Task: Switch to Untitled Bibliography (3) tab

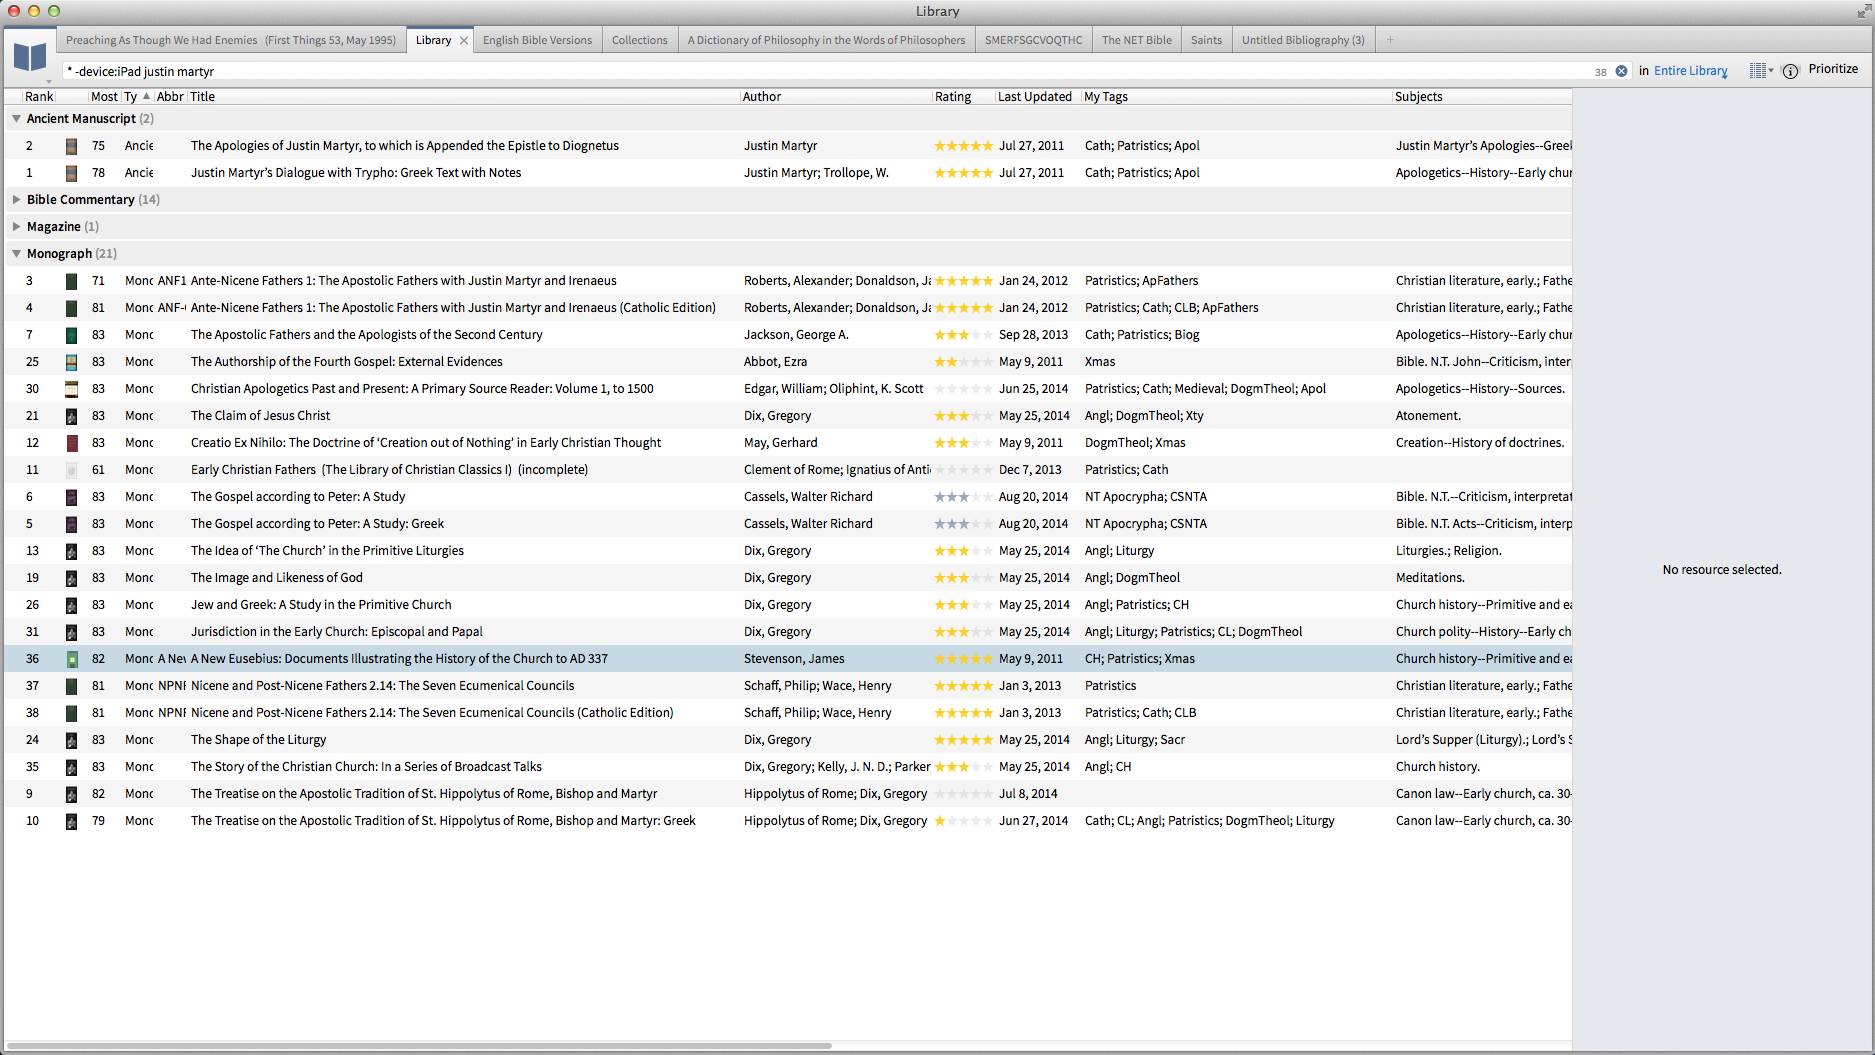Action: tap(1303, 40)
